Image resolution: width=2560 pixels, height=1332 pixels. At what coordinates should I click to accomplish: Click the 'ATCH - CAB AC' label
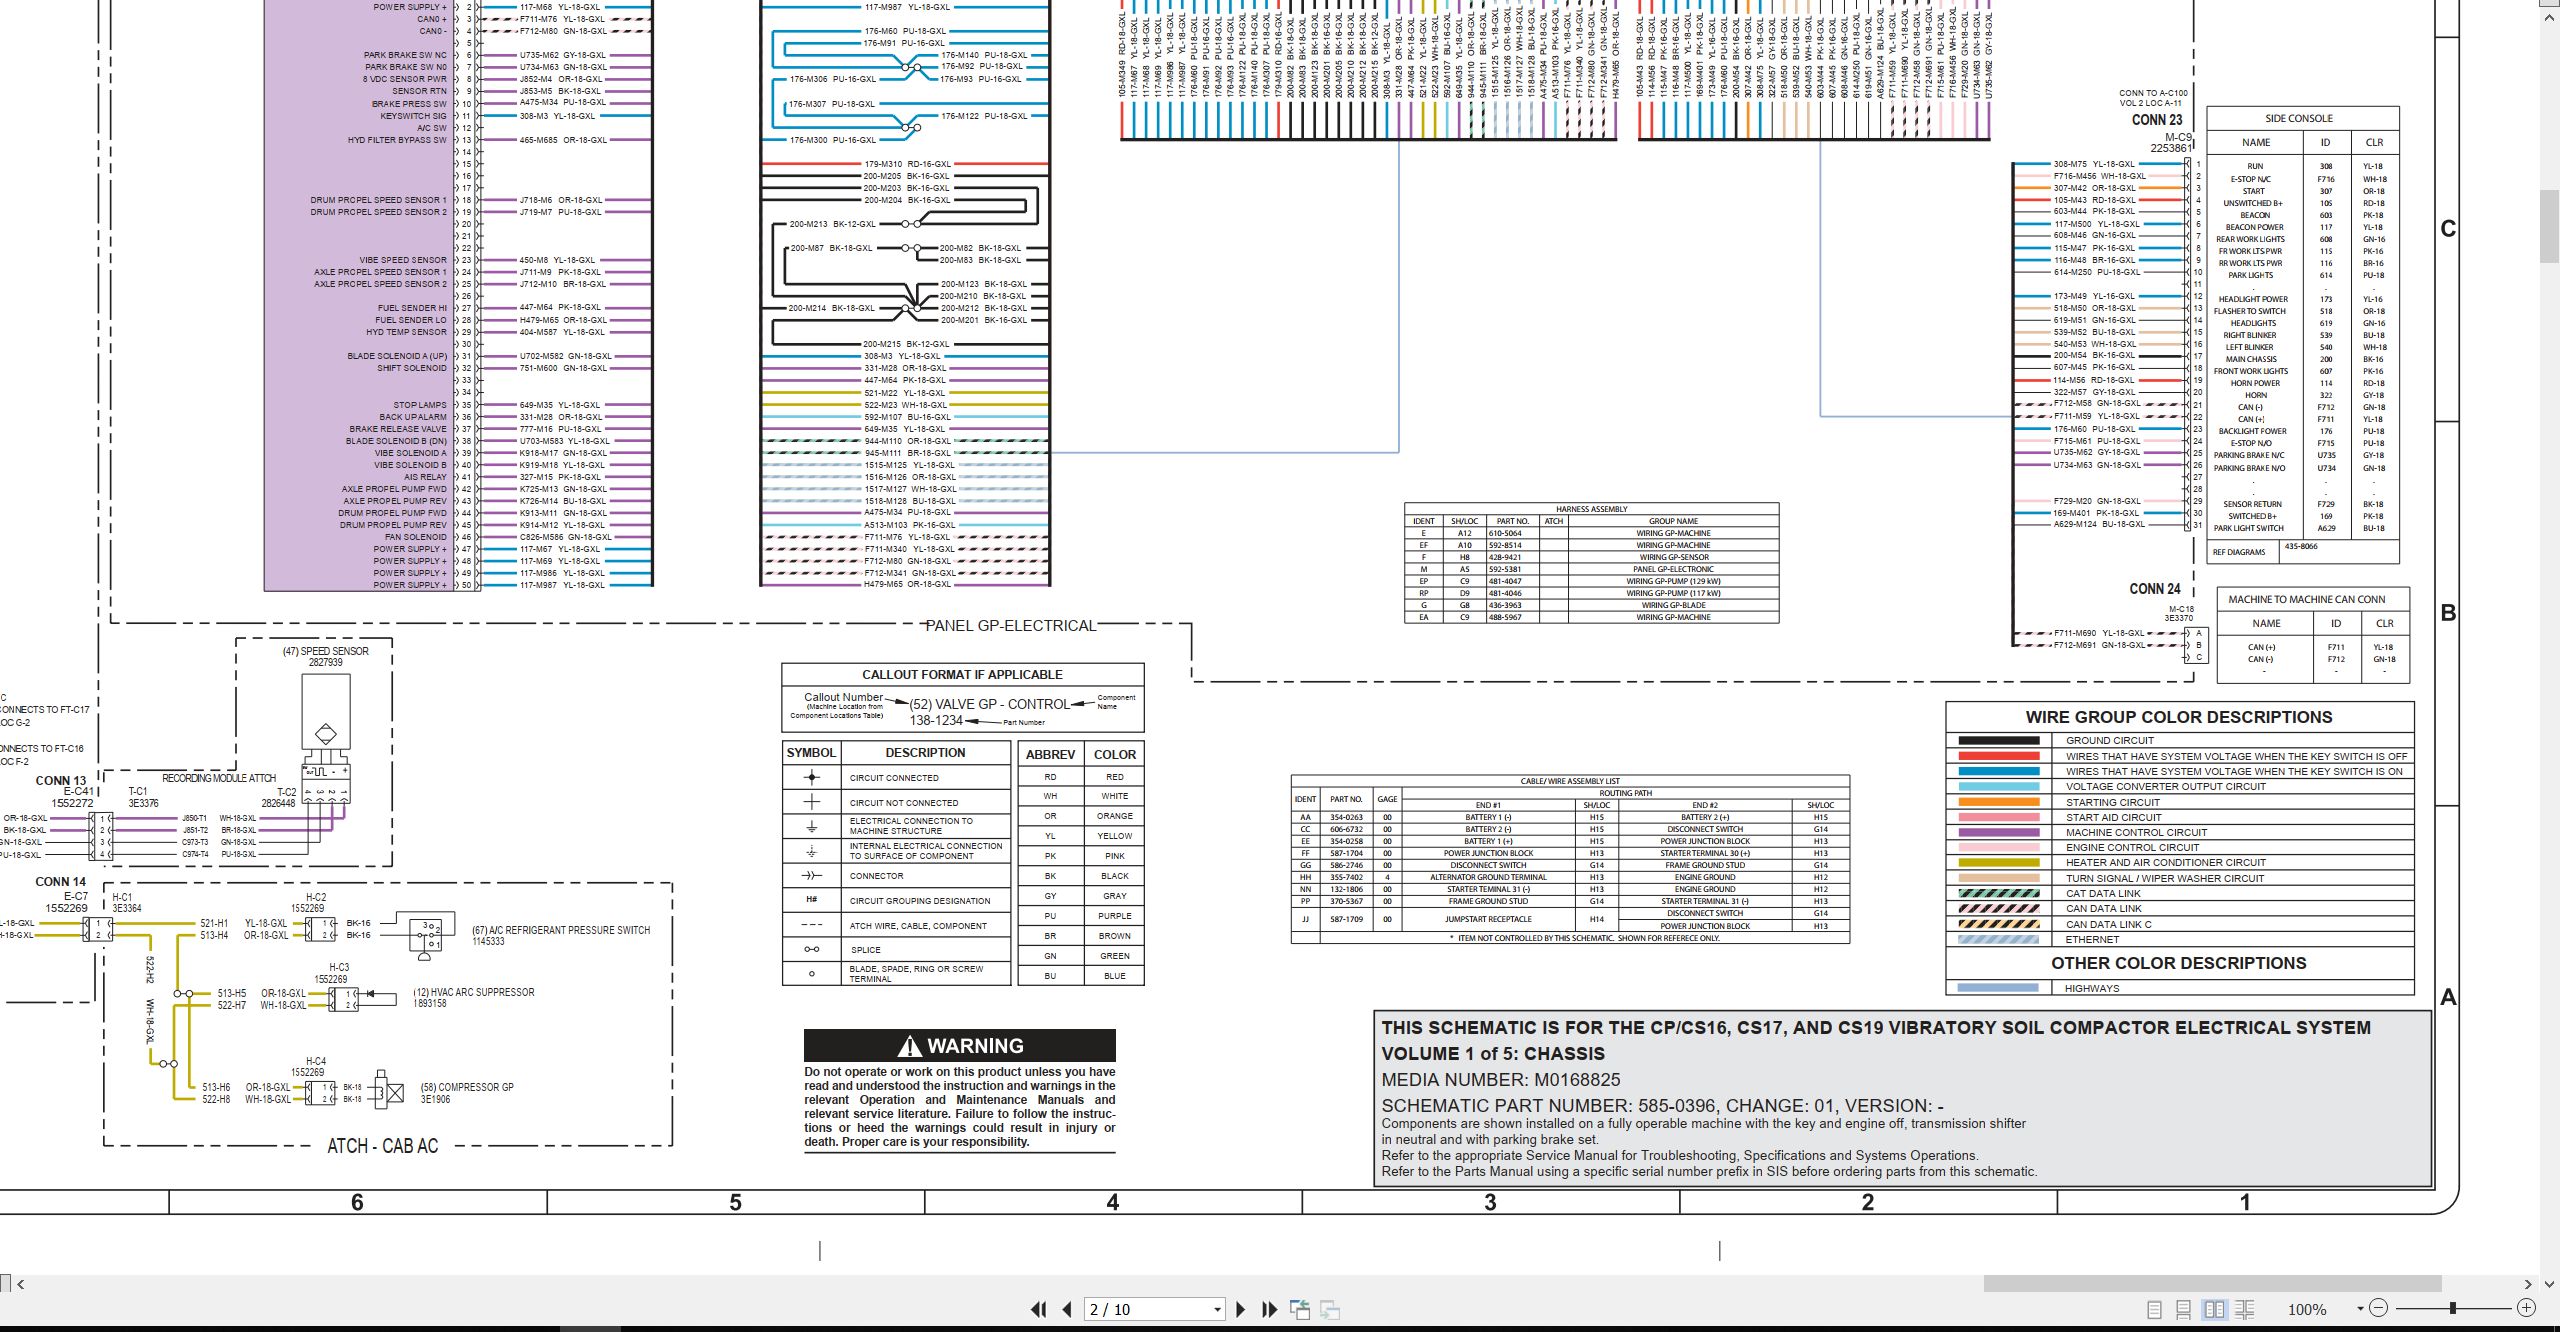tap(382, 1146)
